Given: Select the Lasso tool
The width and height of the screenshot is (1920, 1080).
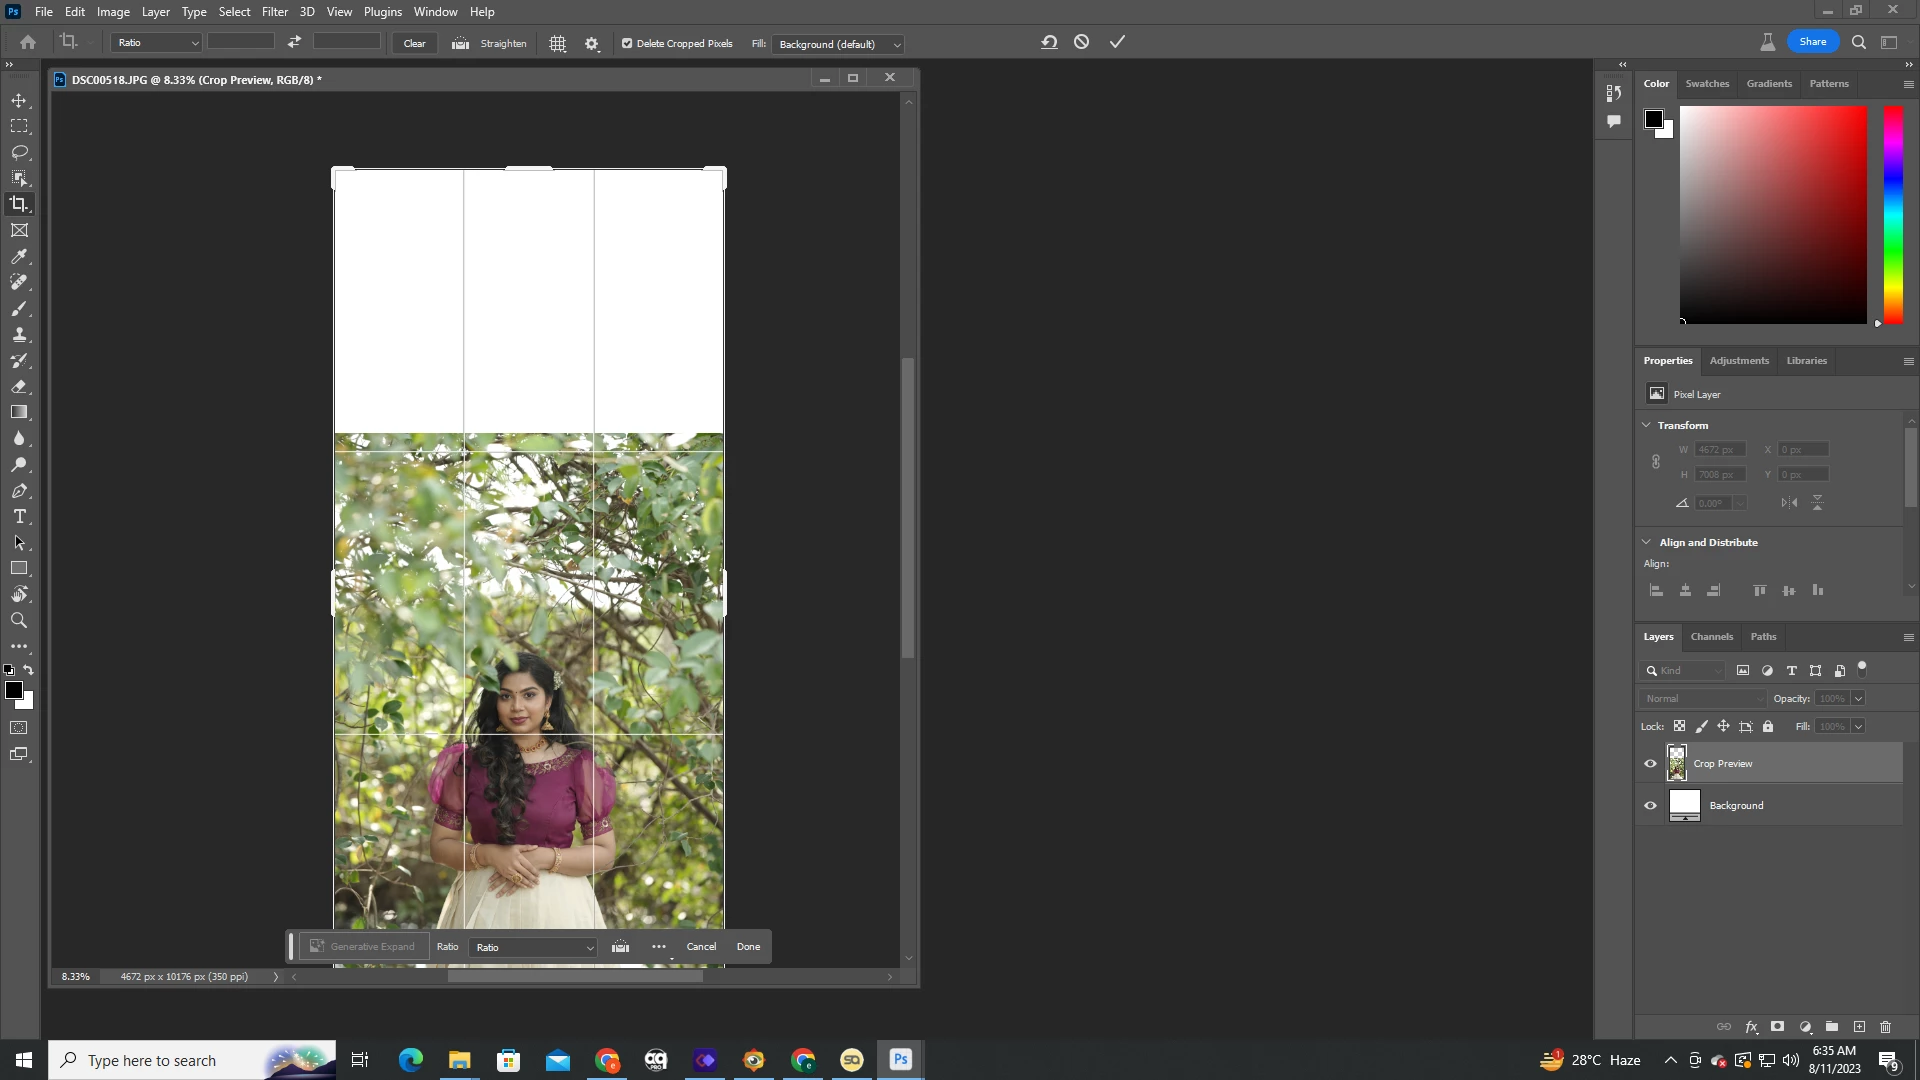Looking at the screenshot, I should (19, 152).
